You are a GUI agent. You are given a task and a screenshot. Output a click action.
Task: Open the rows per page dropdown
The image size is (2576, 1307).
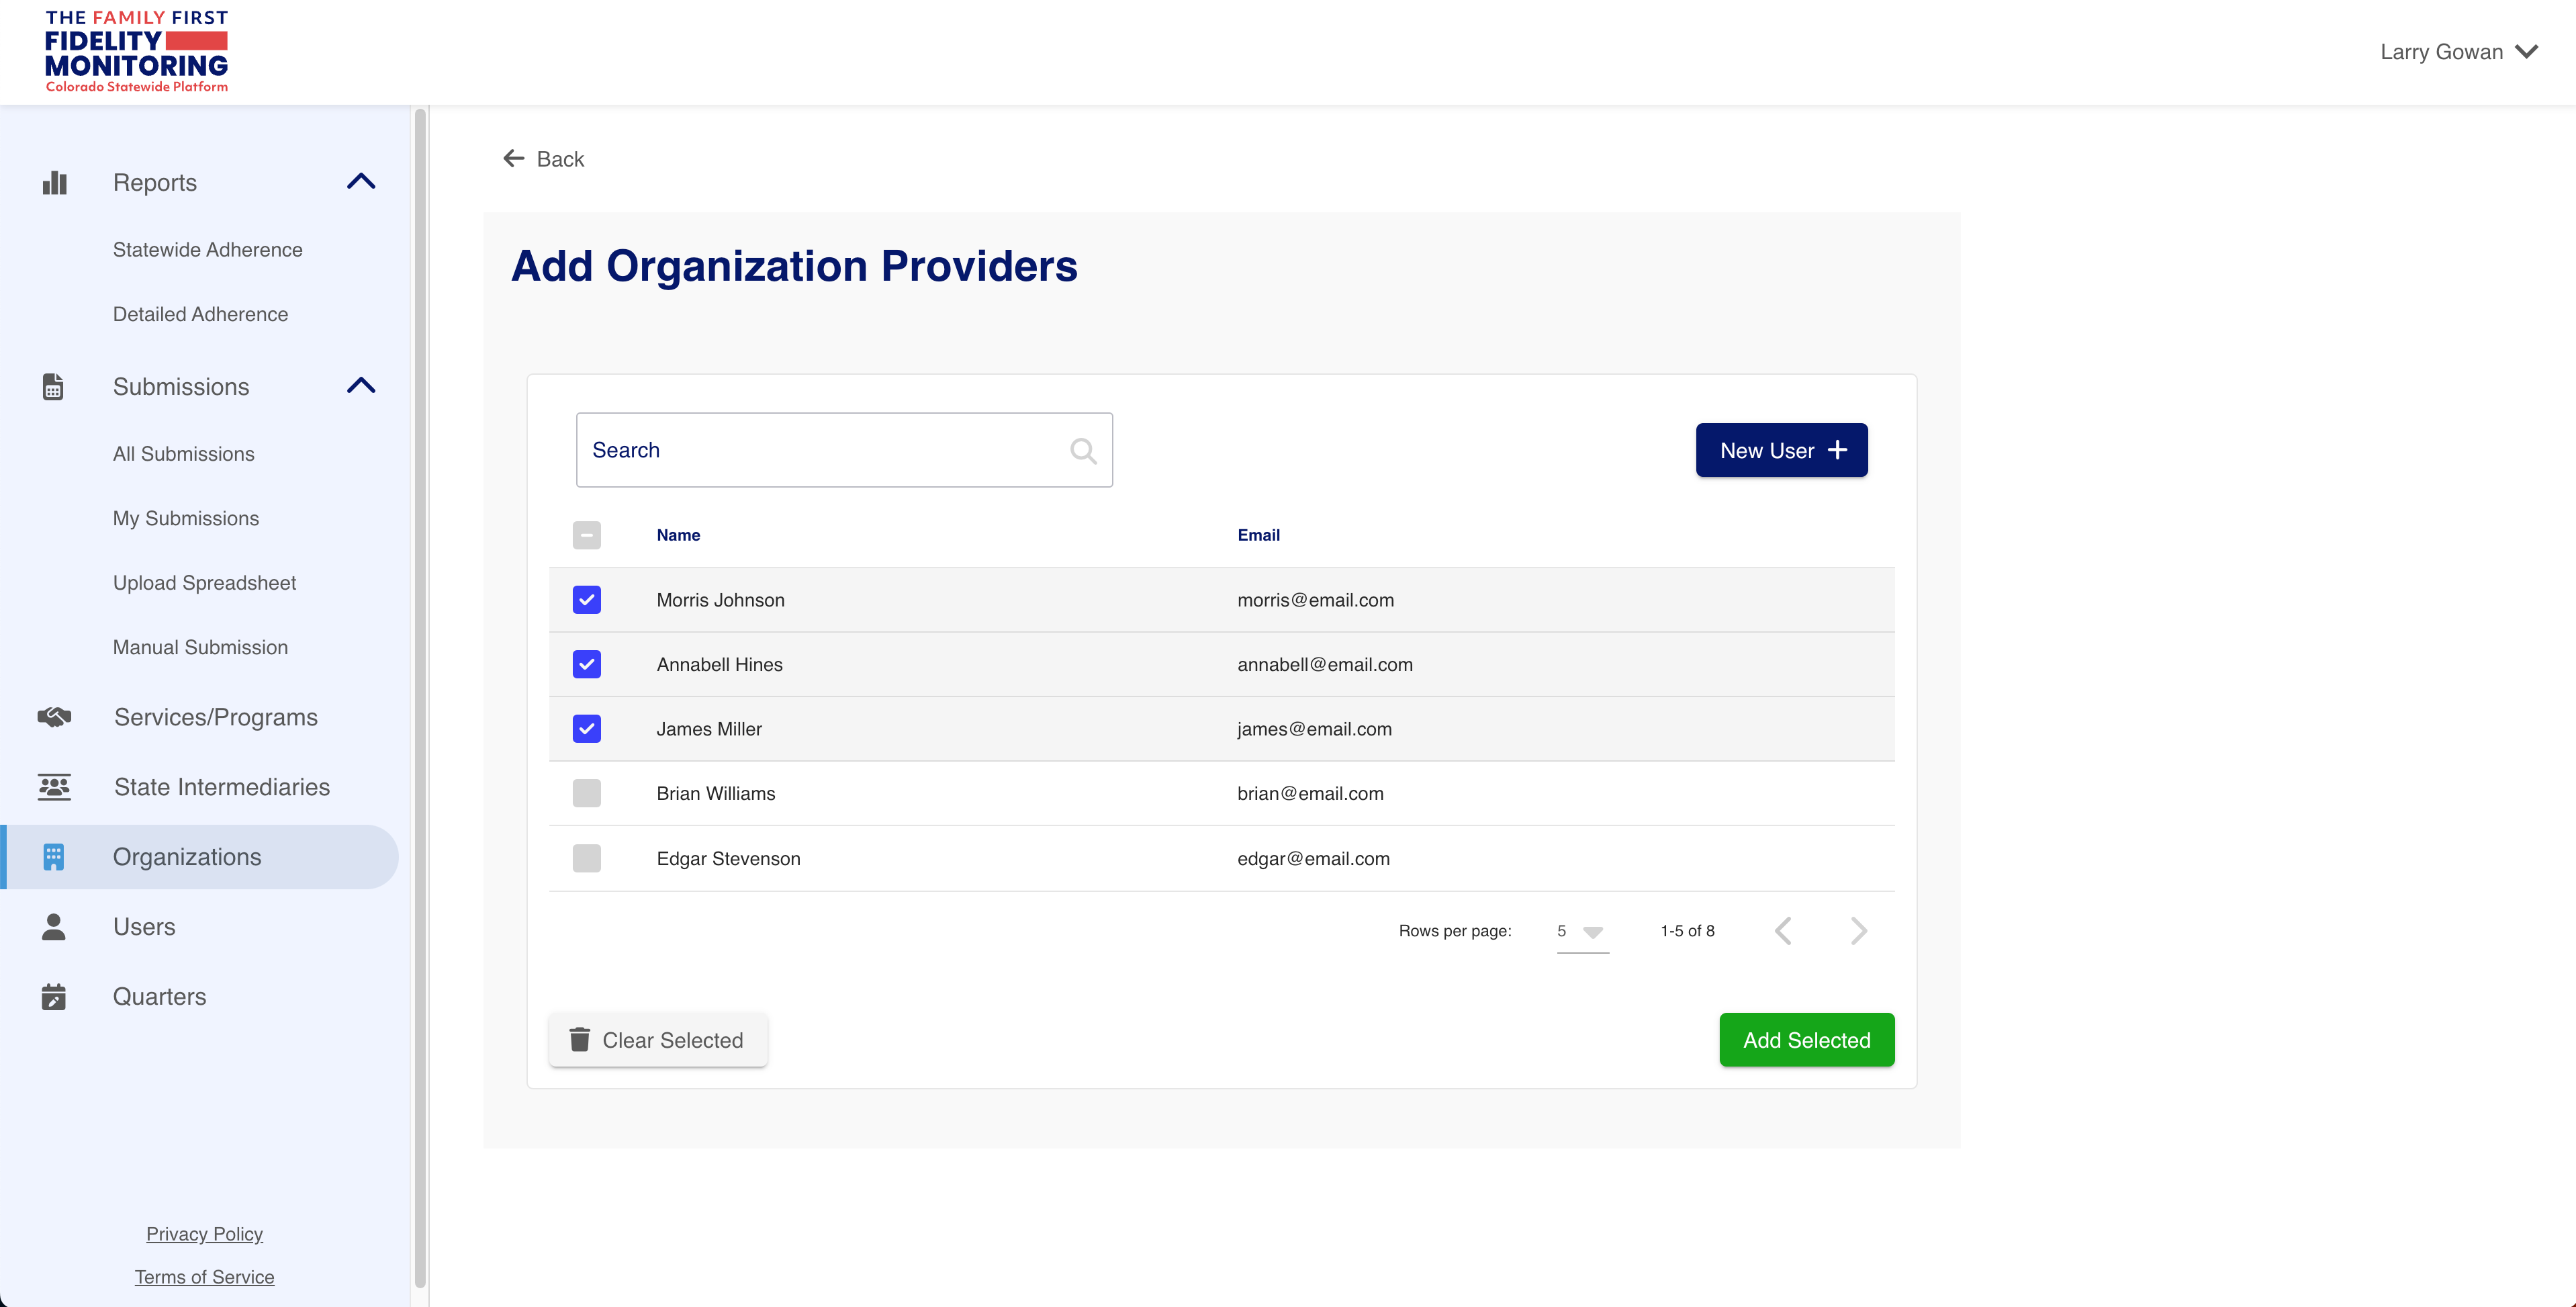click(1582, 931)
